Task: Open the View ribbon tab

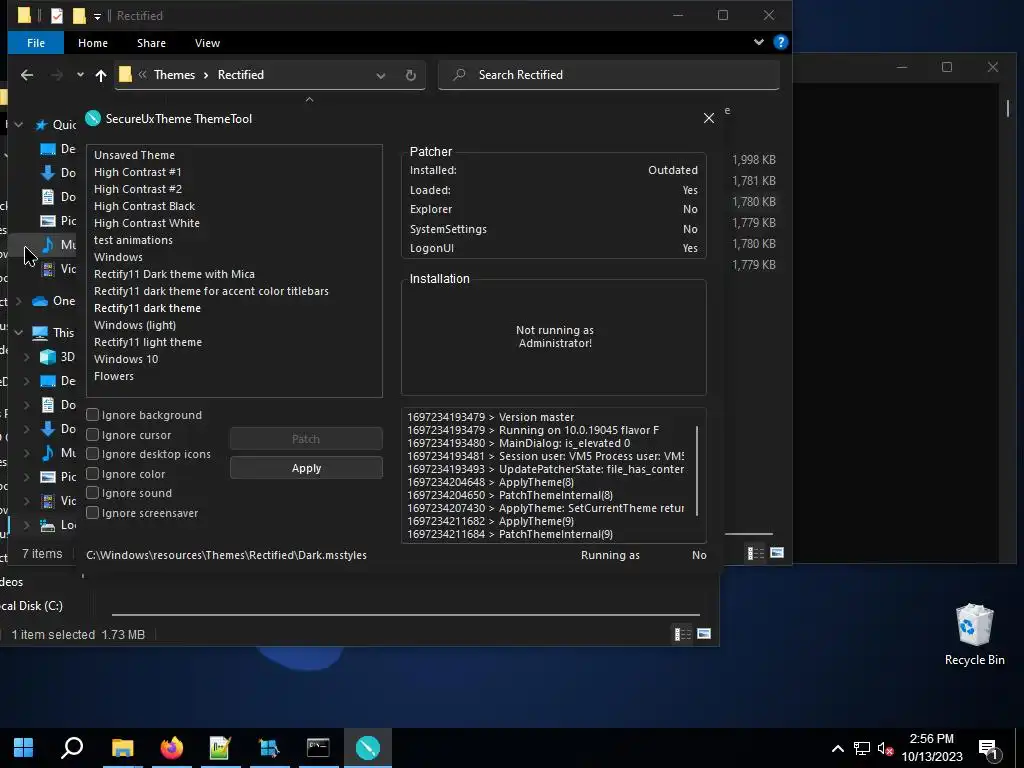Action: tap(207, 42)
